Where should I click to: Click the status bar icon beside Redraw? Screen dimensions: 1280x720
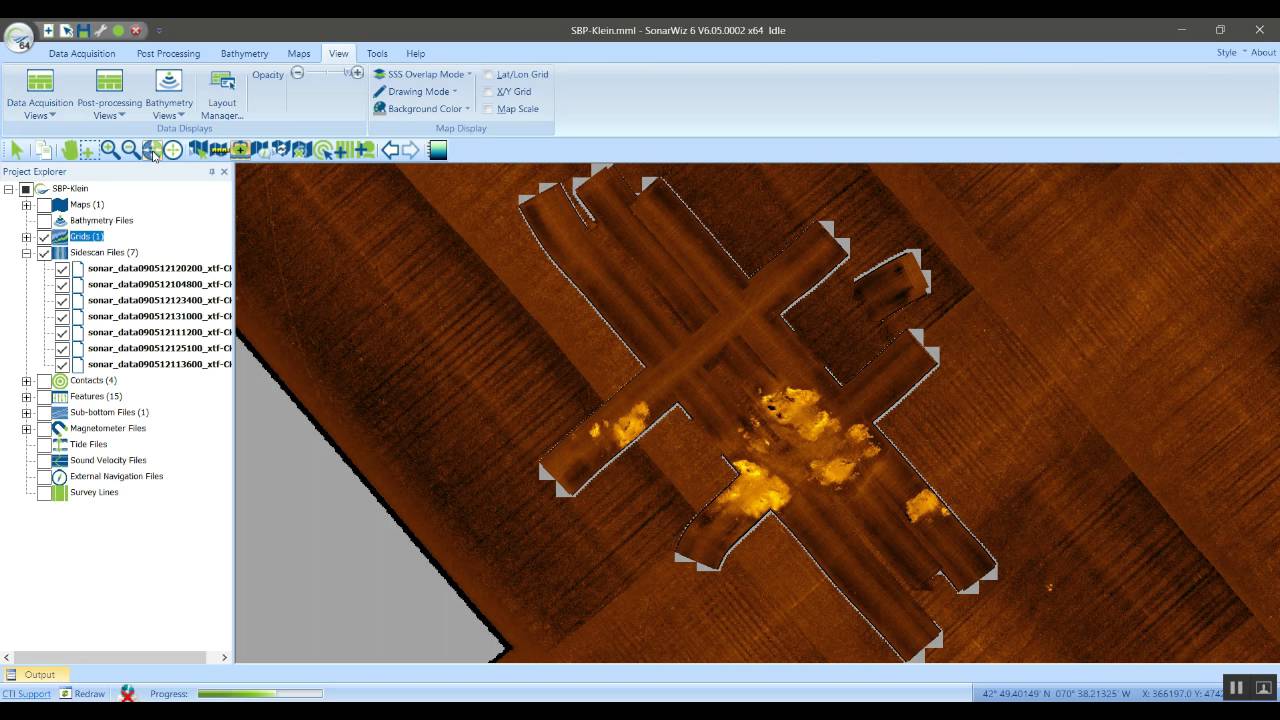pyautogui.click(x=127, y=693)
